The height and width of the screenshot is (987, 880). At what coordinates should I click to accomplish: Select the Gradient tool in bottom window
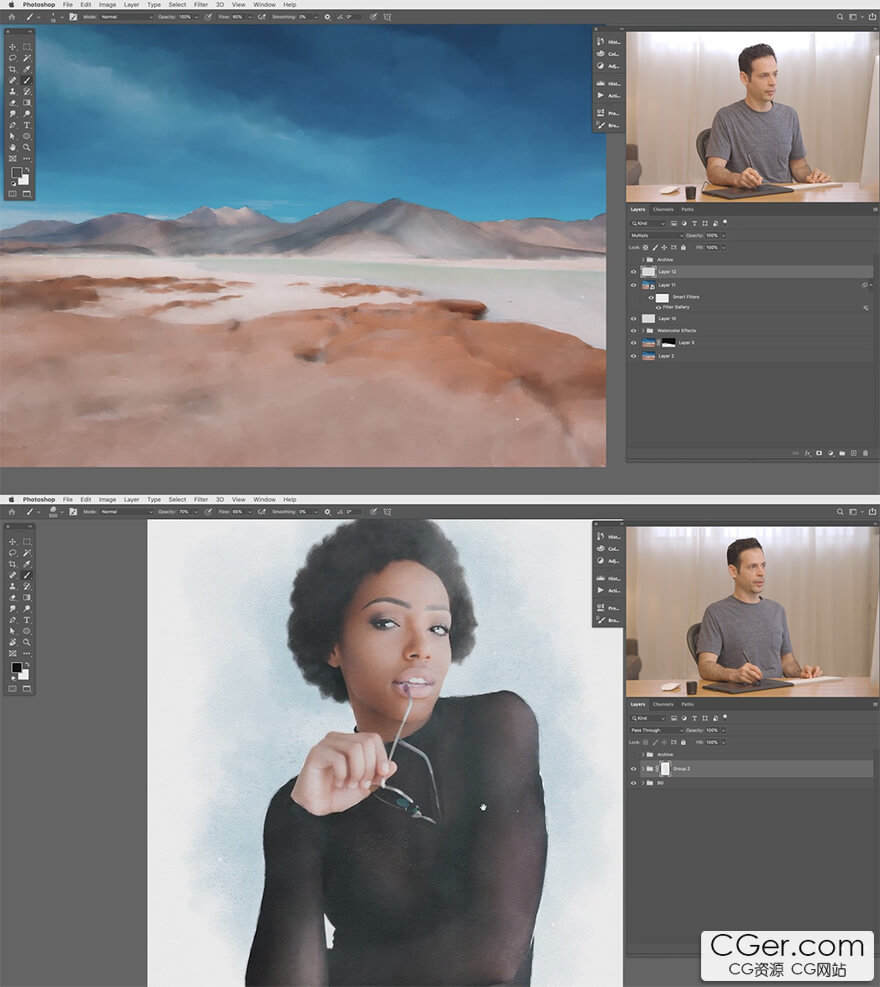(x=27, y=597)
